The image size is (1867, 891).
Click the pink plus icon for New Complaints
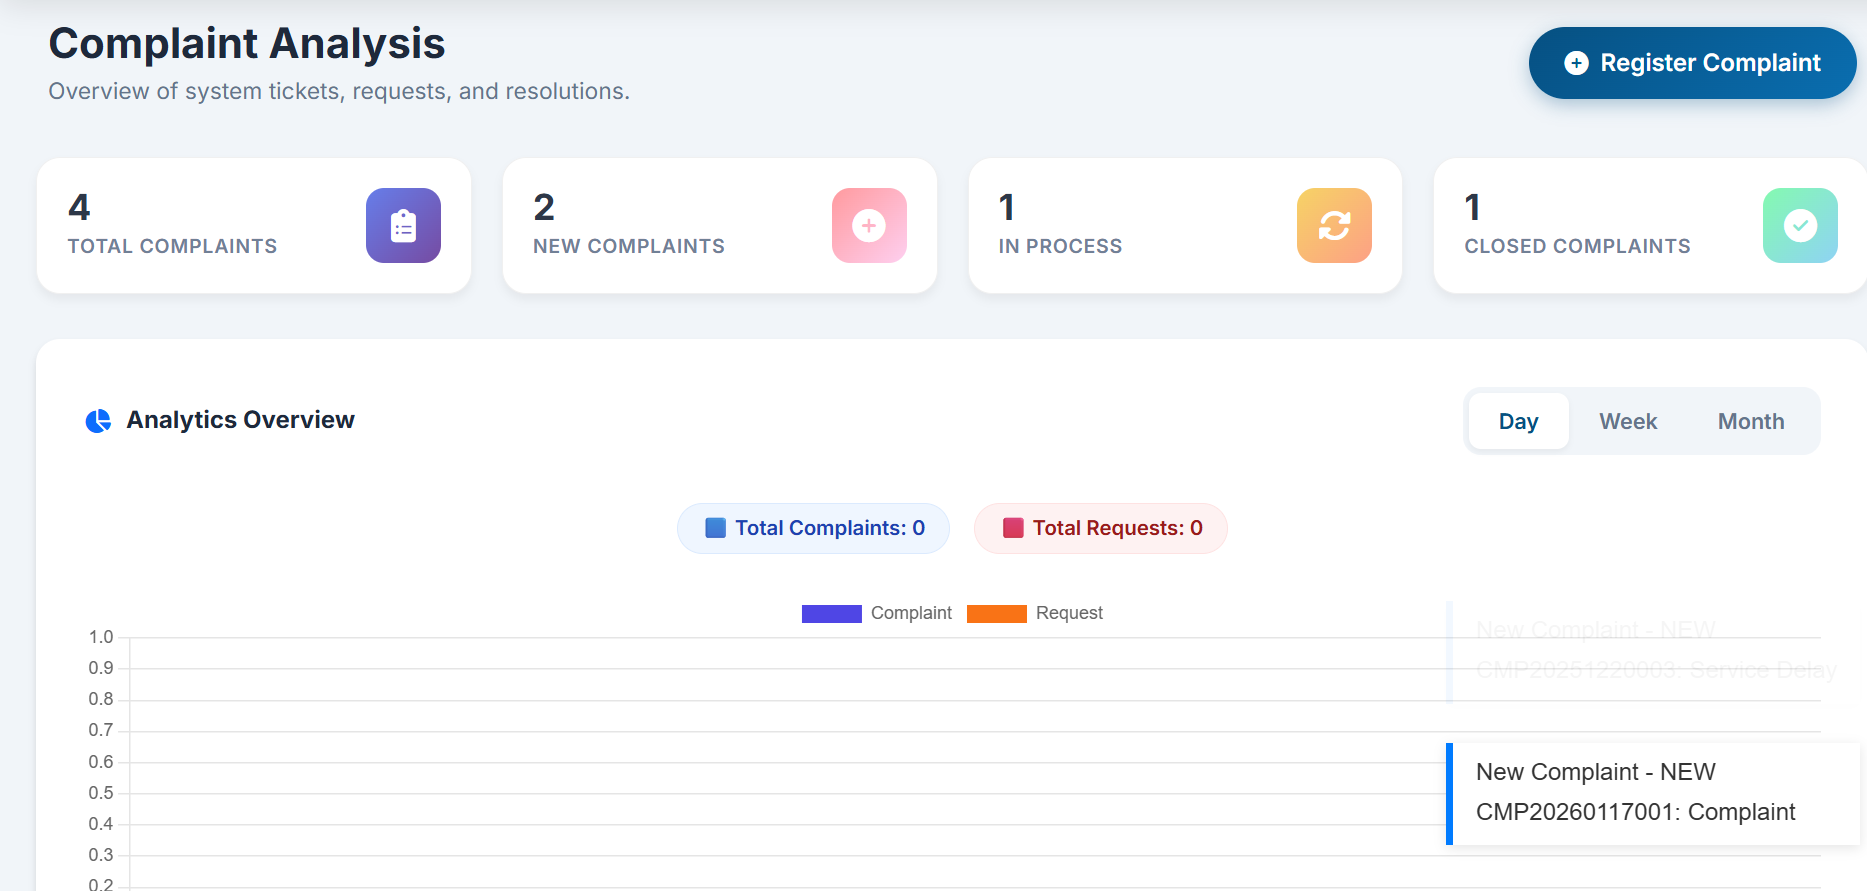coord(868,226)
